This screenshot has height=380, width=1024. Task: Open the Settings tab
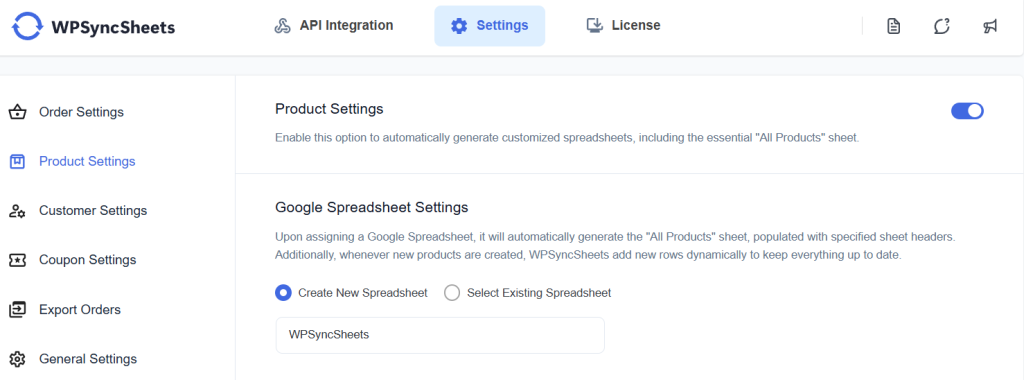(490, 26)
